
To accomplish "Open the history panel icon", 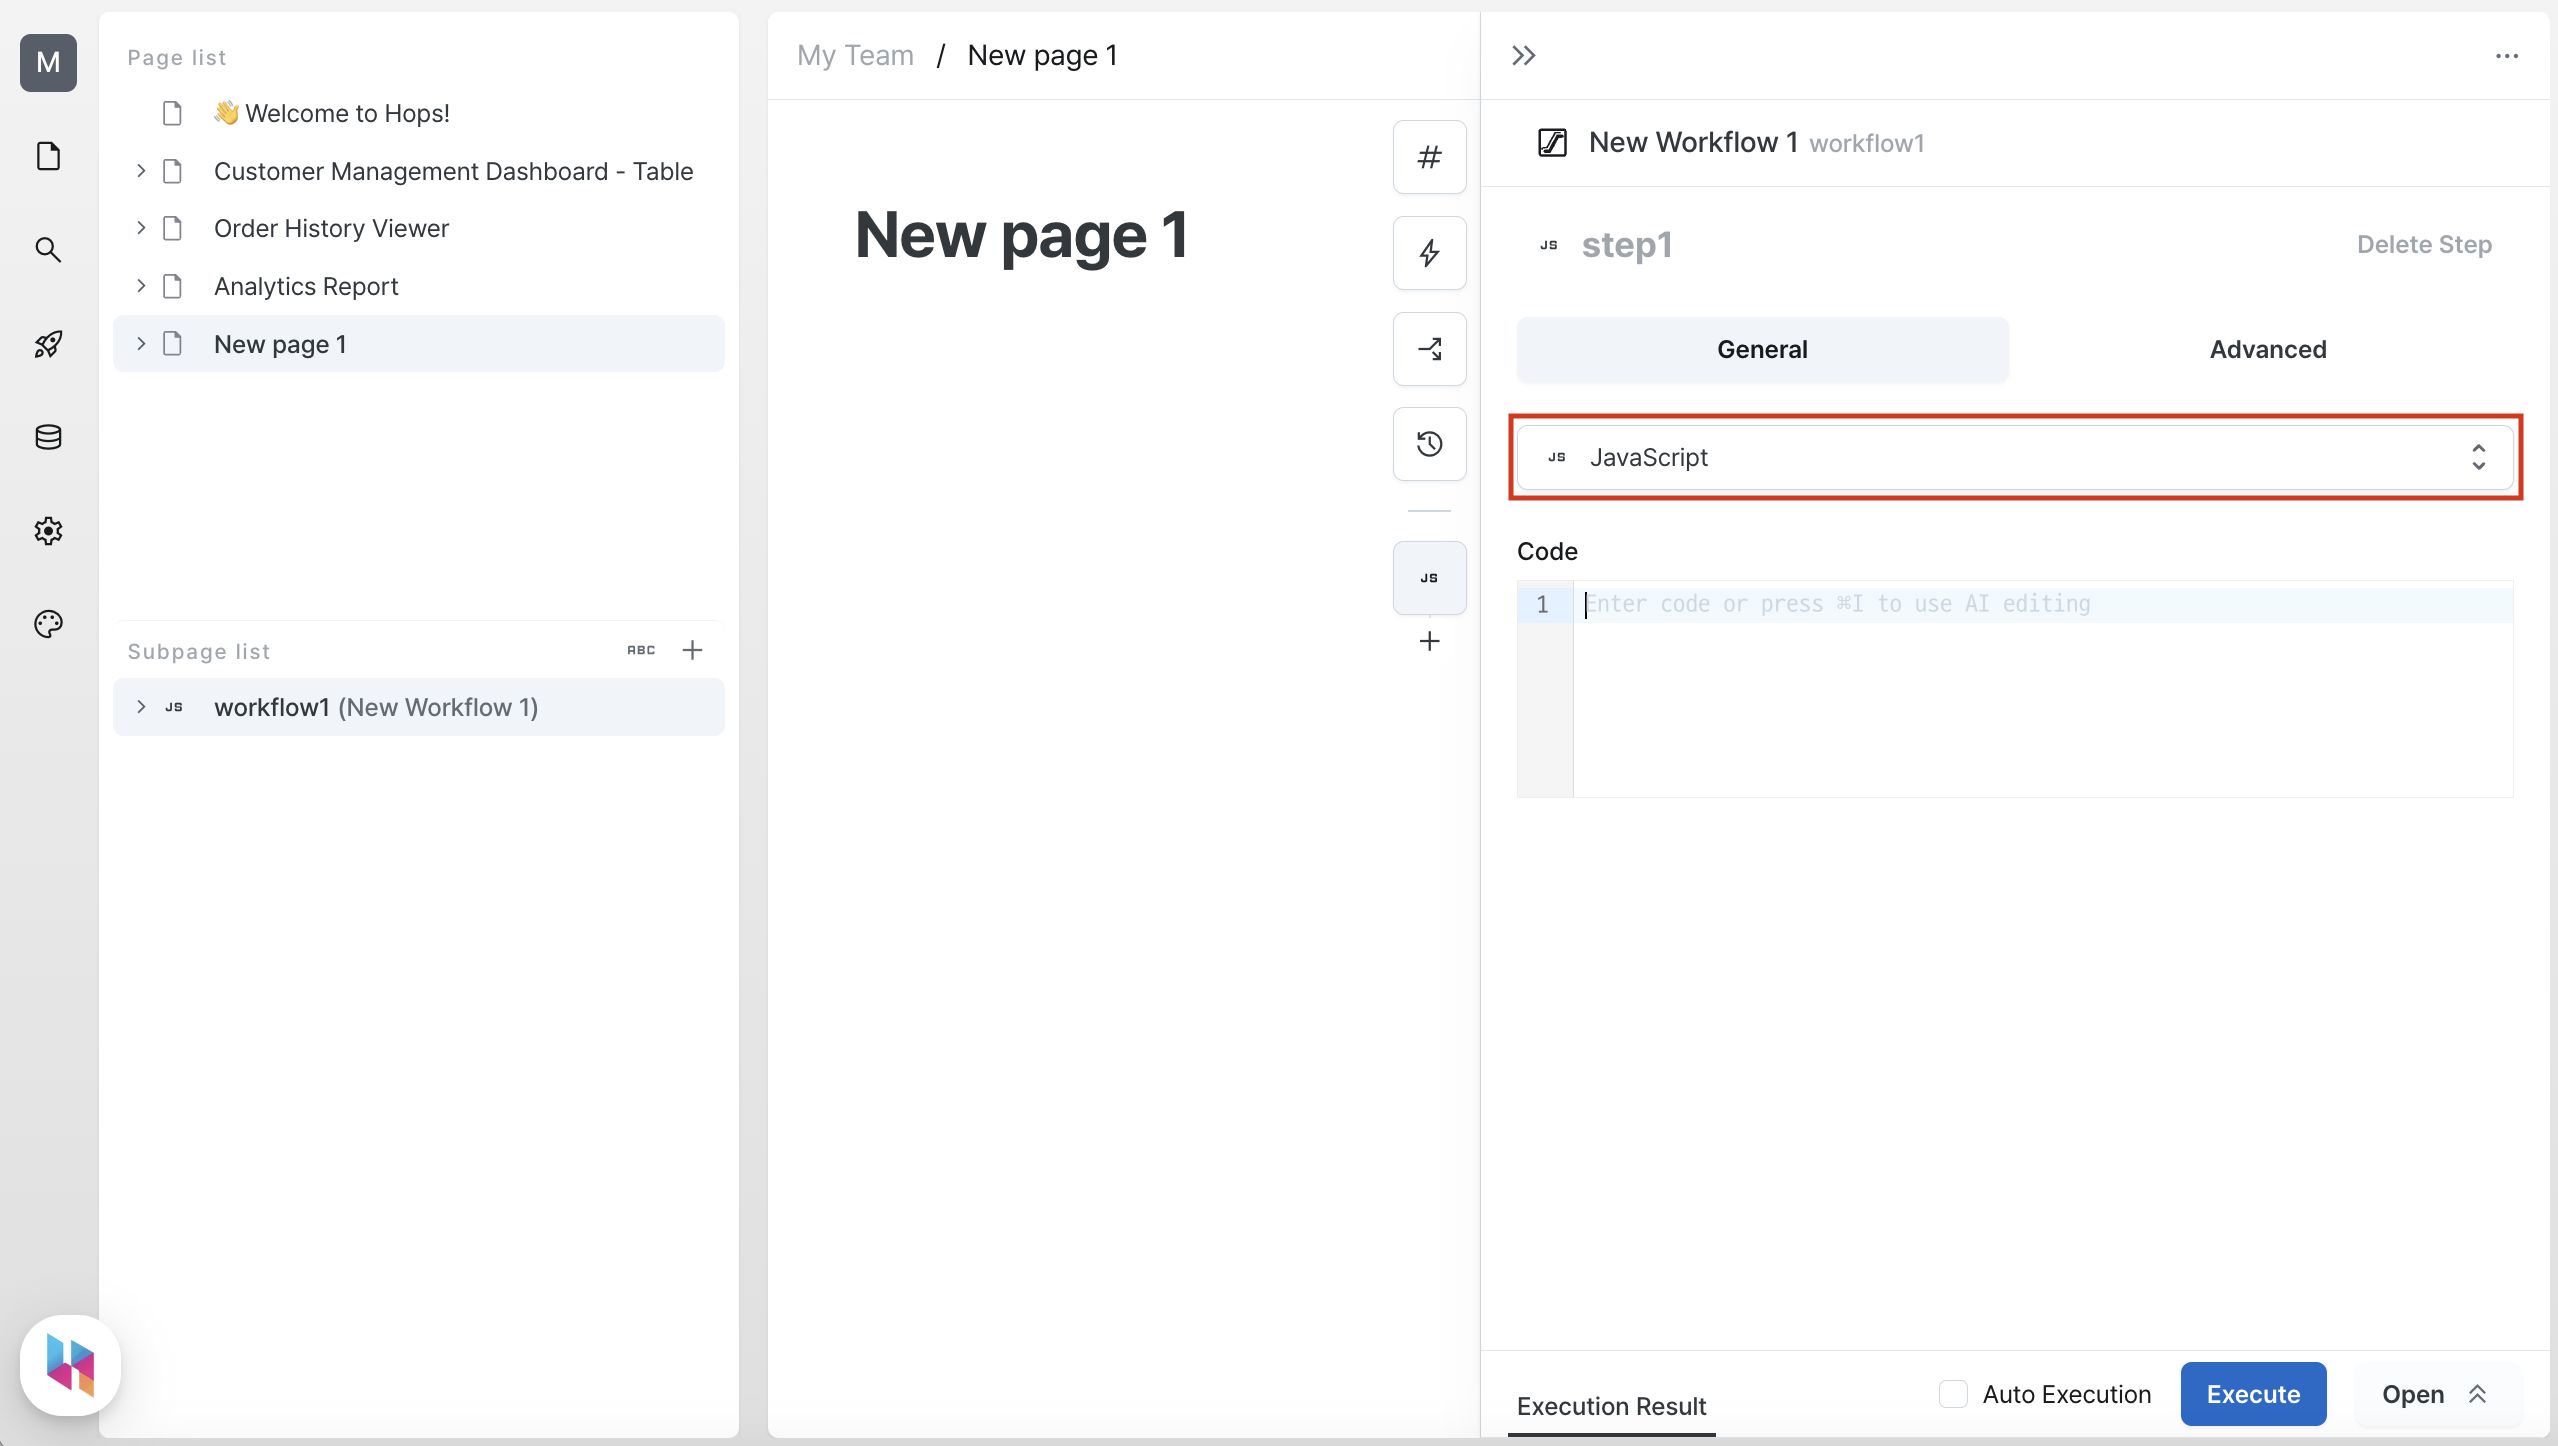I will pyautogui.click(x=1430, y=445).
